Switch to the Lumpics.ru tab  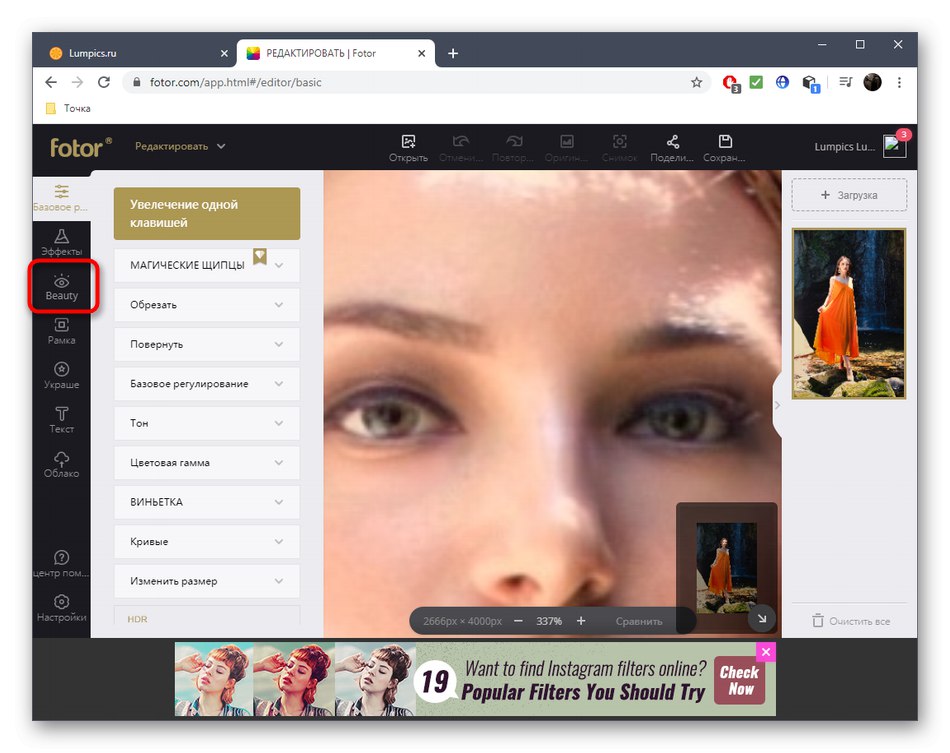[x=136, y=53]
